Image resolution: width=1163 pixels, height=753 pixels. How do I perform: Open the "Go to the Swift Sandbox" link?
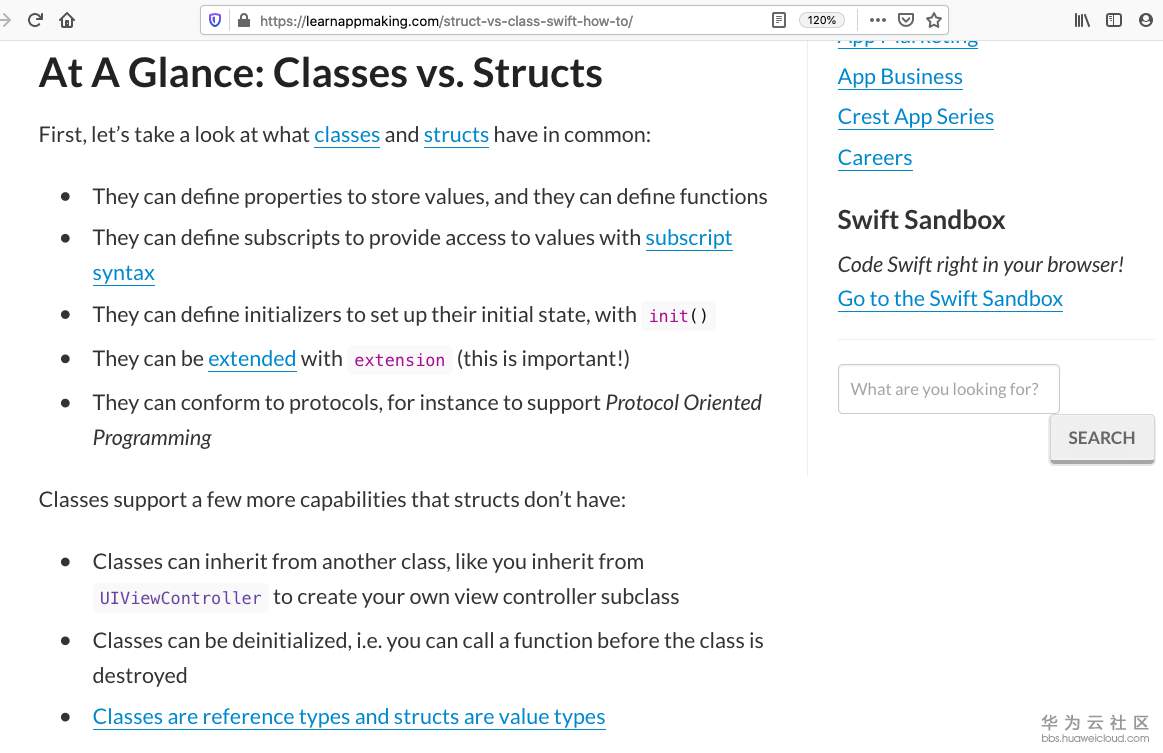pos(950,299)
